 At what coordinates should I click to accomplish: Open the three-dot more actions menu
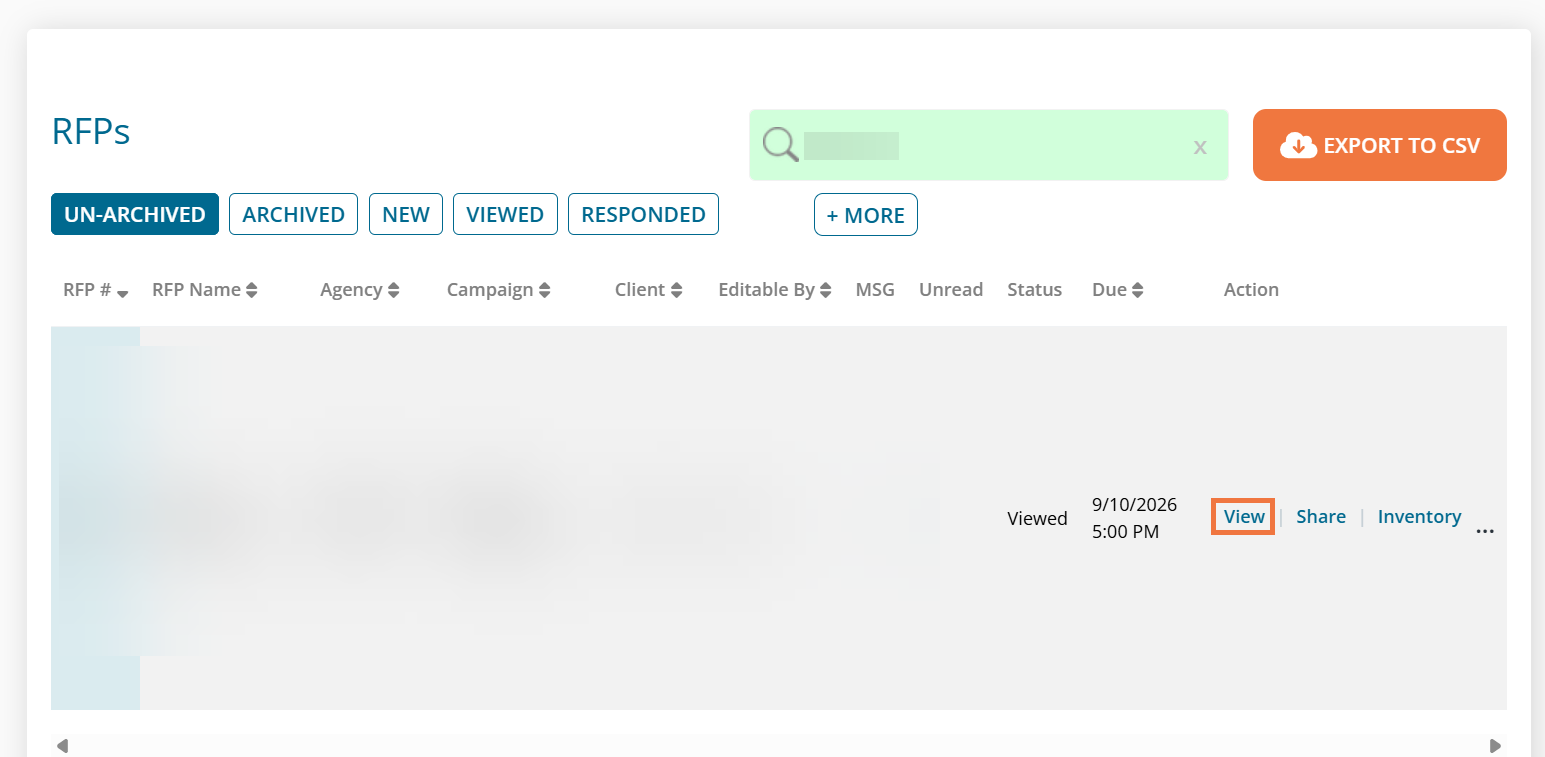pos(1485,531)
